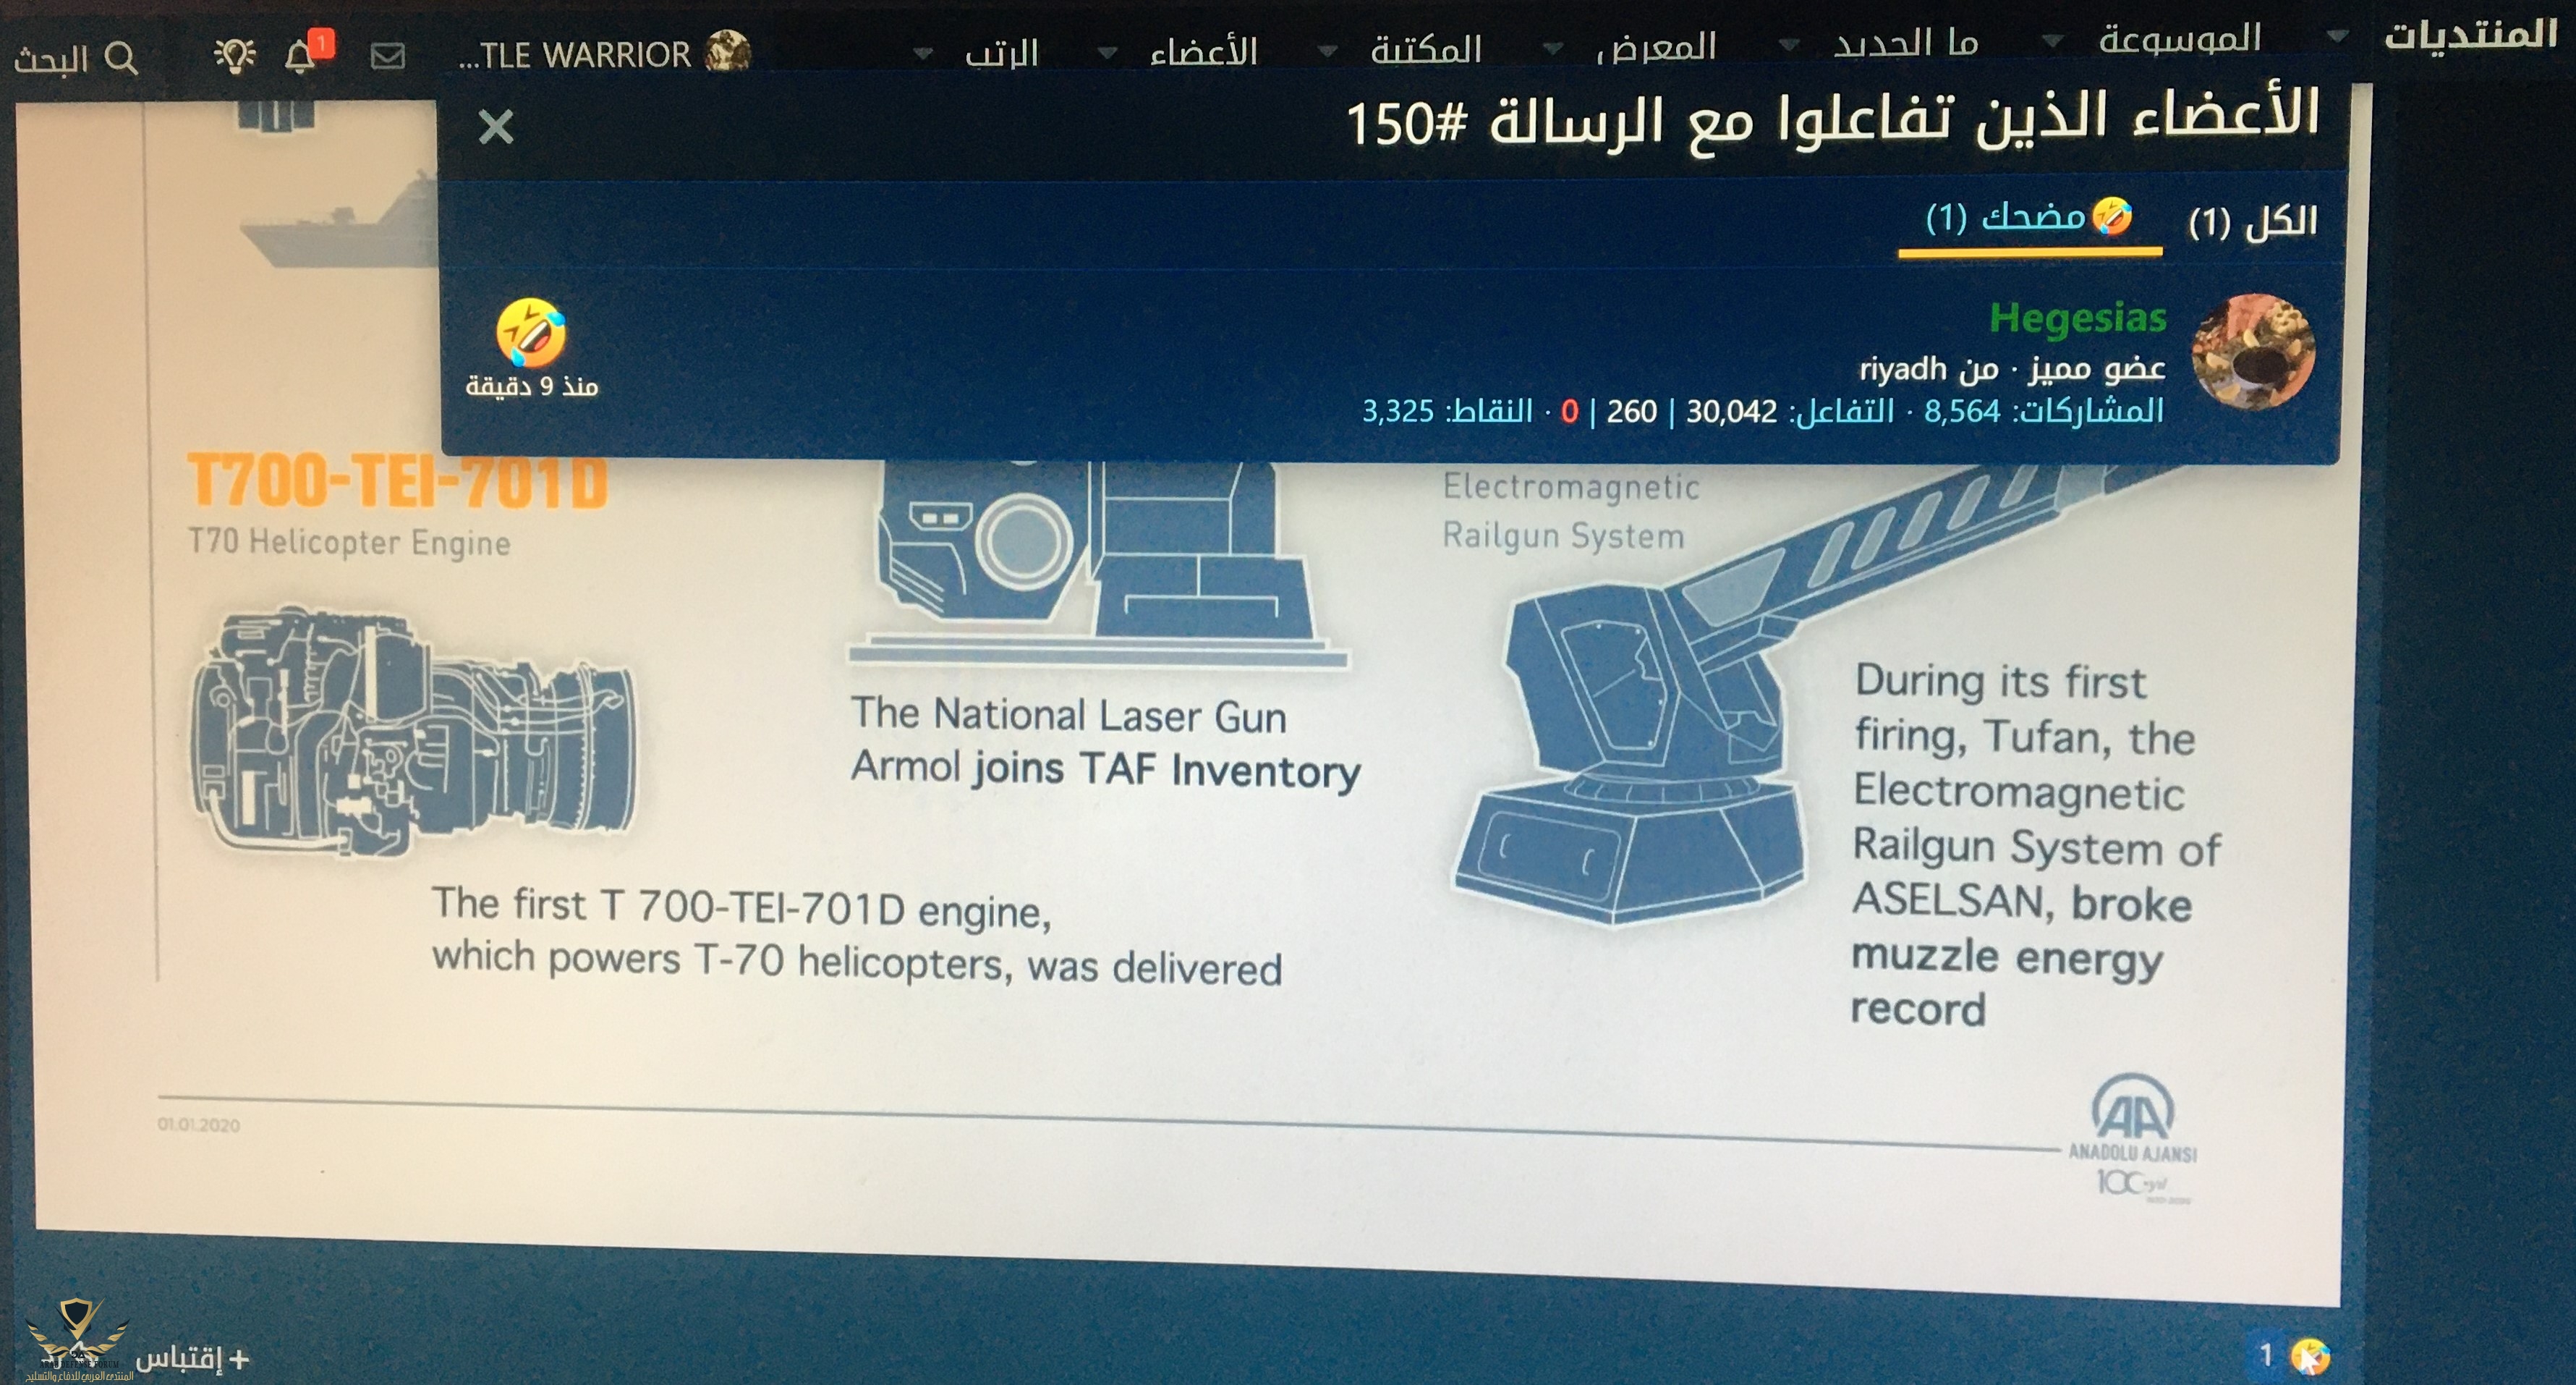Open the المكتبة menu item
This screenshot has width=2576, height=1385.
point(1426,49)
